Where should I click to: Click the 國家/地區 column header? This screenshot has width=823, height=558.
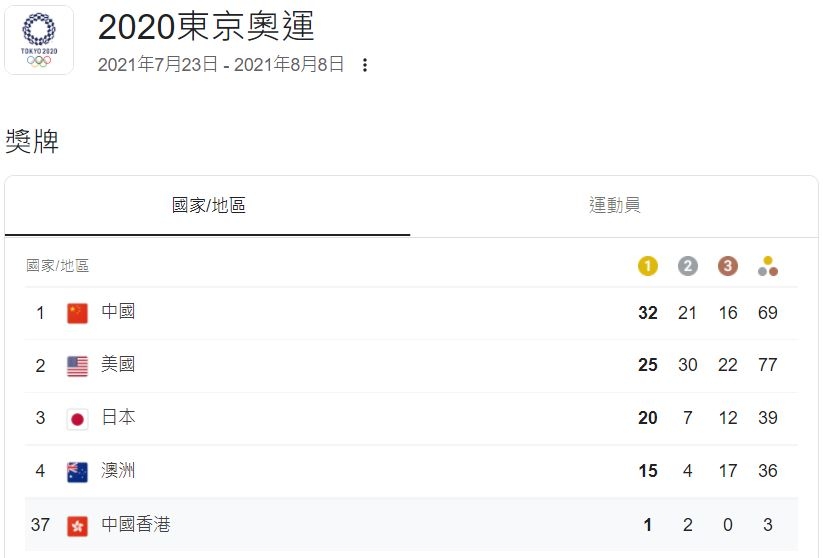[x=58, y=266]
